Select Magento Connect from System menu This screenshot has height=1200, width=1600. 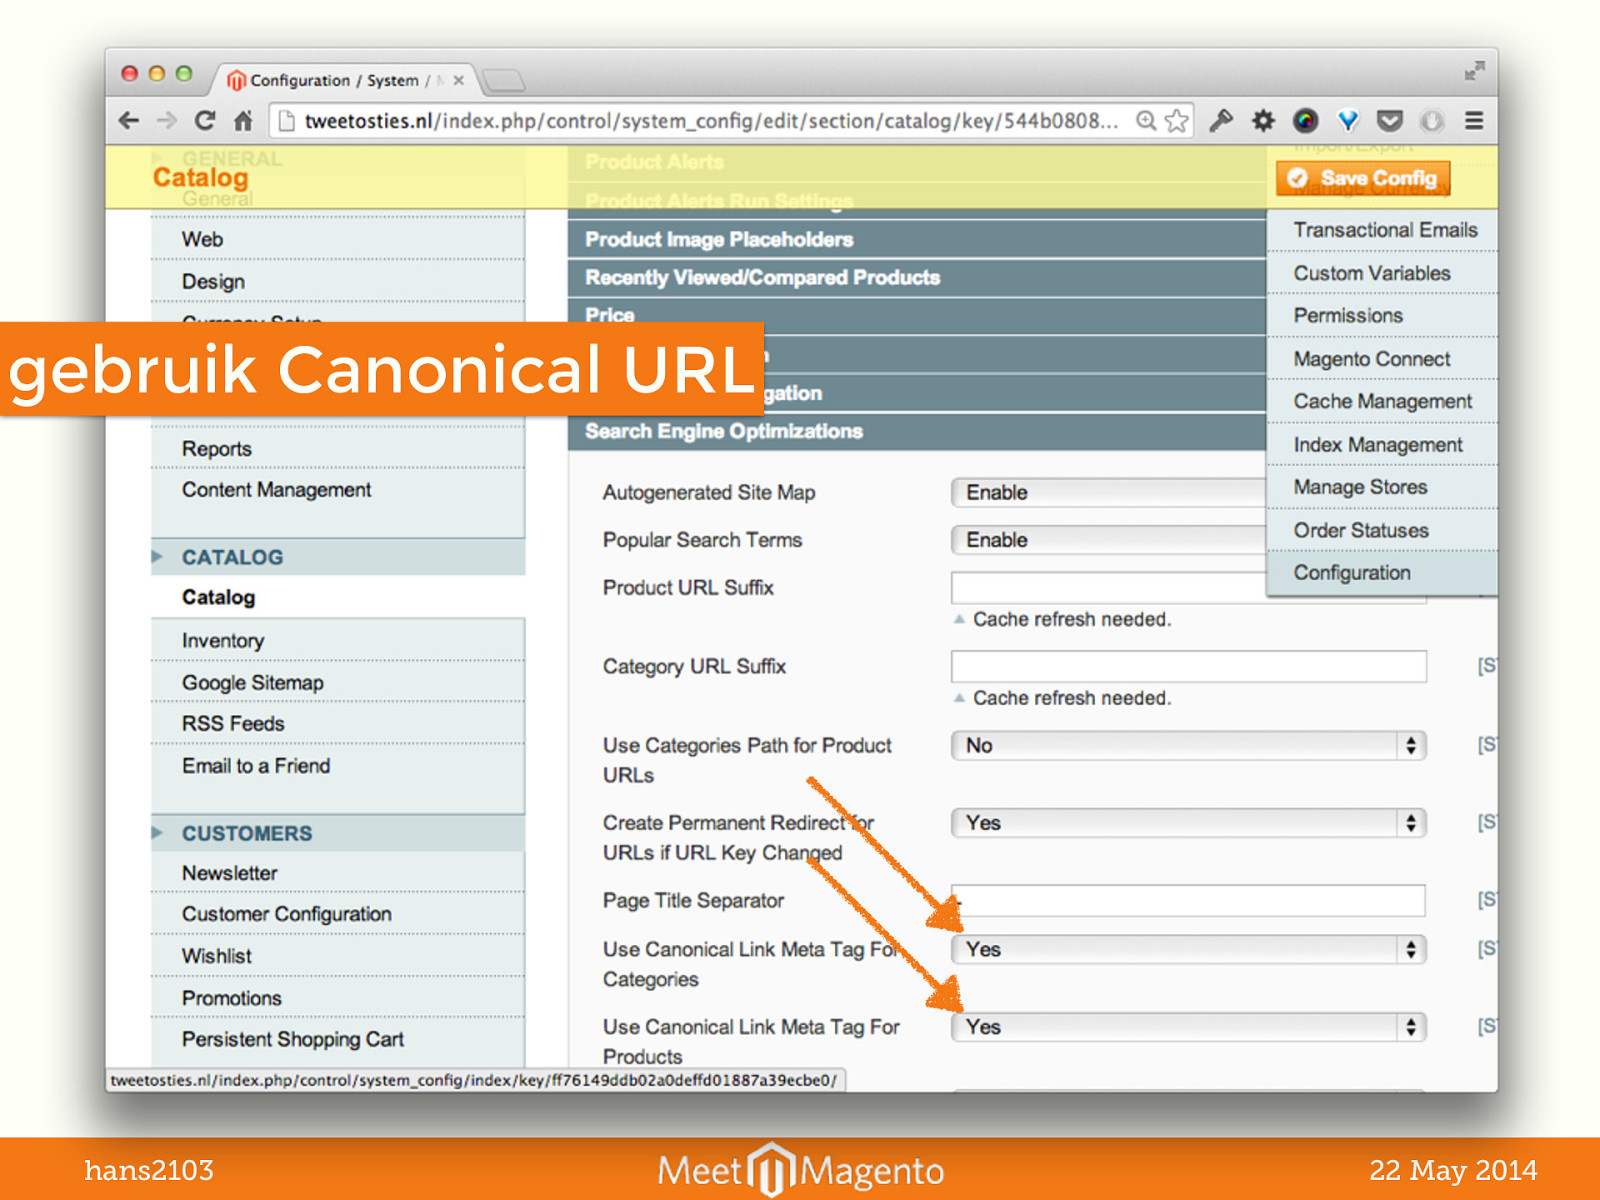coord(1372,359)
